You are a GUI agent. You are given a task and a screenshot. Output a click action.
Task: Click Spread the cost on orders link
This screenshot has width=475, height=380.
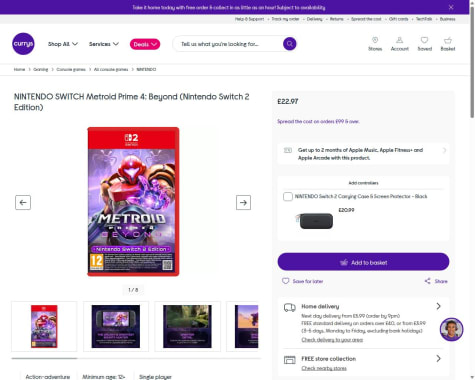tap(318, 121)
